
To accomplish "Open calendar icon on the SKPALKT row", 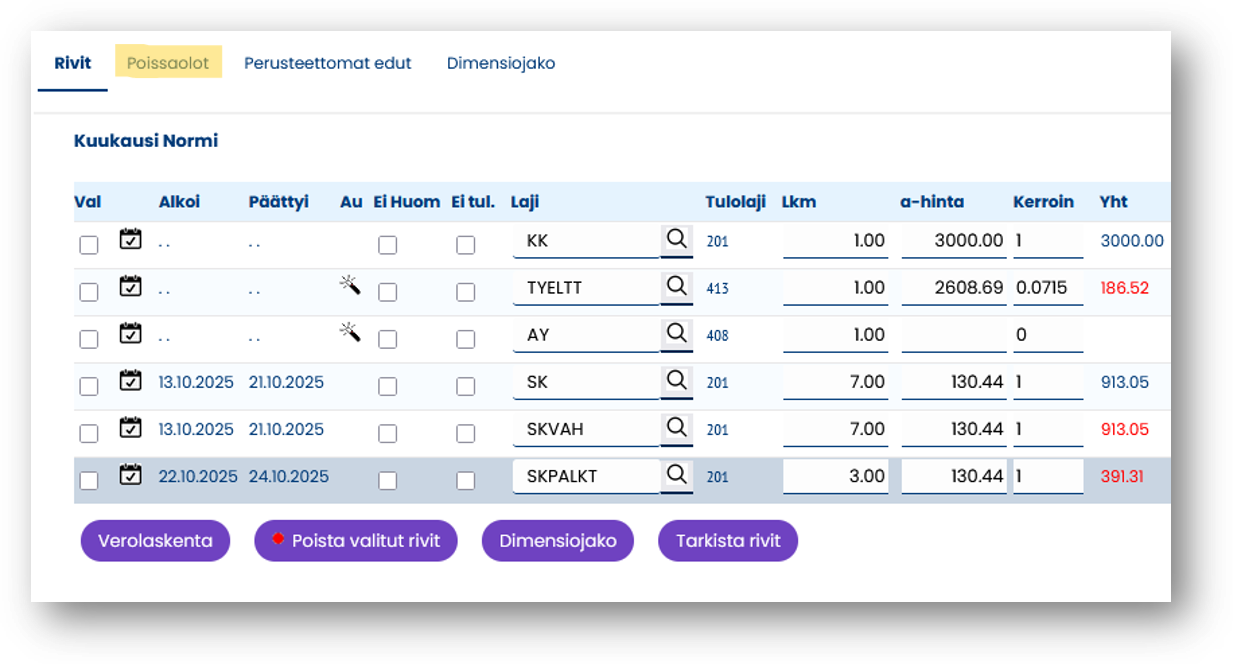I will [x=130, y=475].
